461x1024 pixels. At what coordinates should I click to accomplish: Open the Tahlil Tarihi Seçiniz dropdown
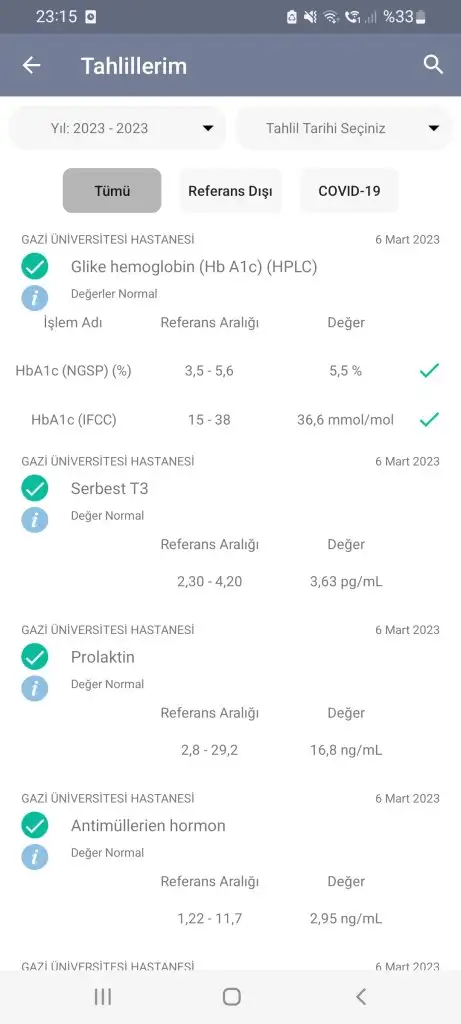click(344, 128)
